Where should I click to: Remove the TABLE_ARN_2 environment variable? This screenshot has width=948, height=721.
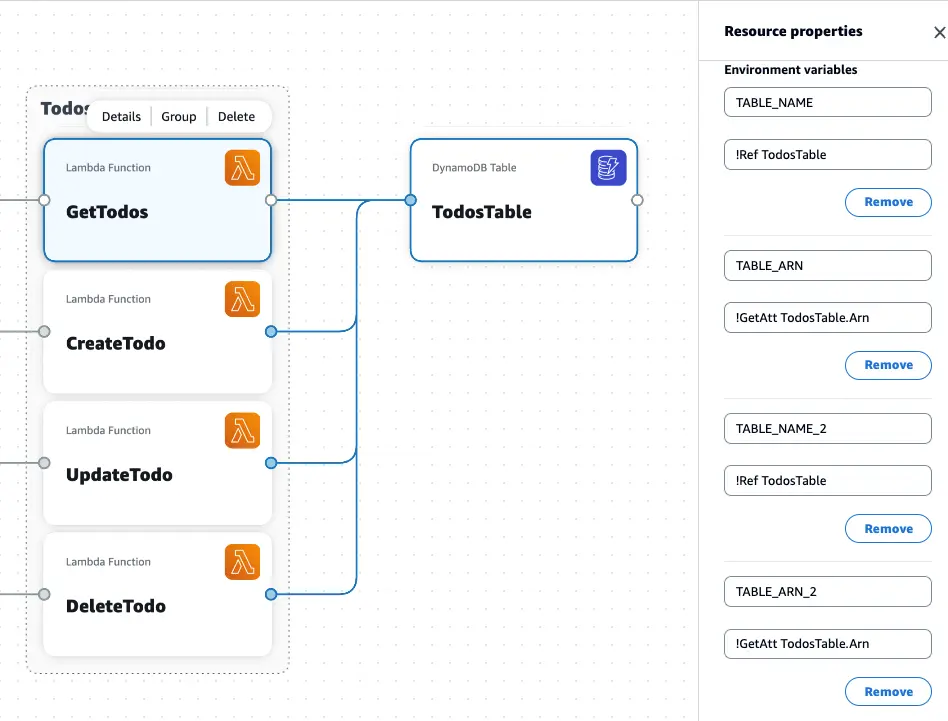888,691
